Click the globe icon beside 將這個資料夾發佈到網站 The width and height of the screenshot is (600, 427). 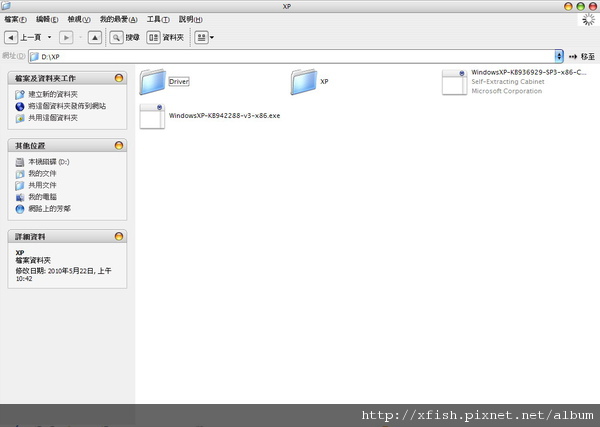[x=20, y=106]
